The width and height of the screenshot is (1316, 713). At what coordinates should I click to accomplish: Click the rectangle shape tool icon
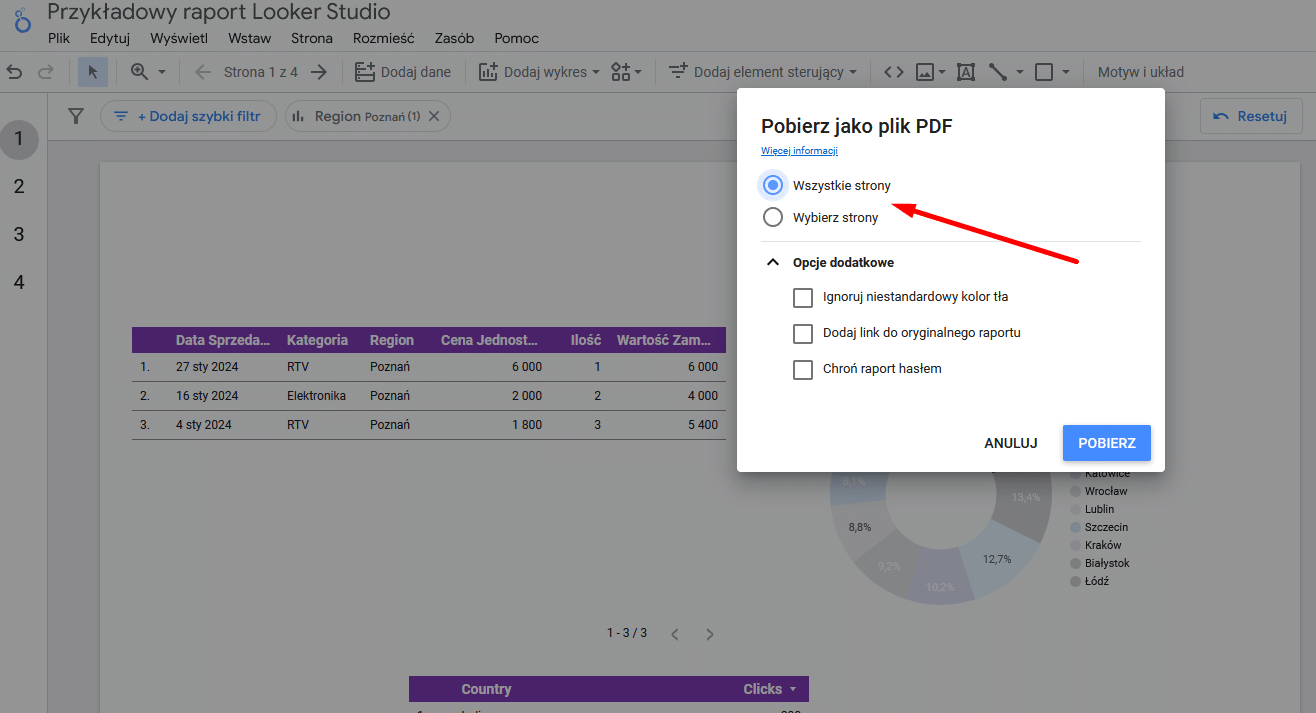pyautogui.click(x=1044, y=72)
